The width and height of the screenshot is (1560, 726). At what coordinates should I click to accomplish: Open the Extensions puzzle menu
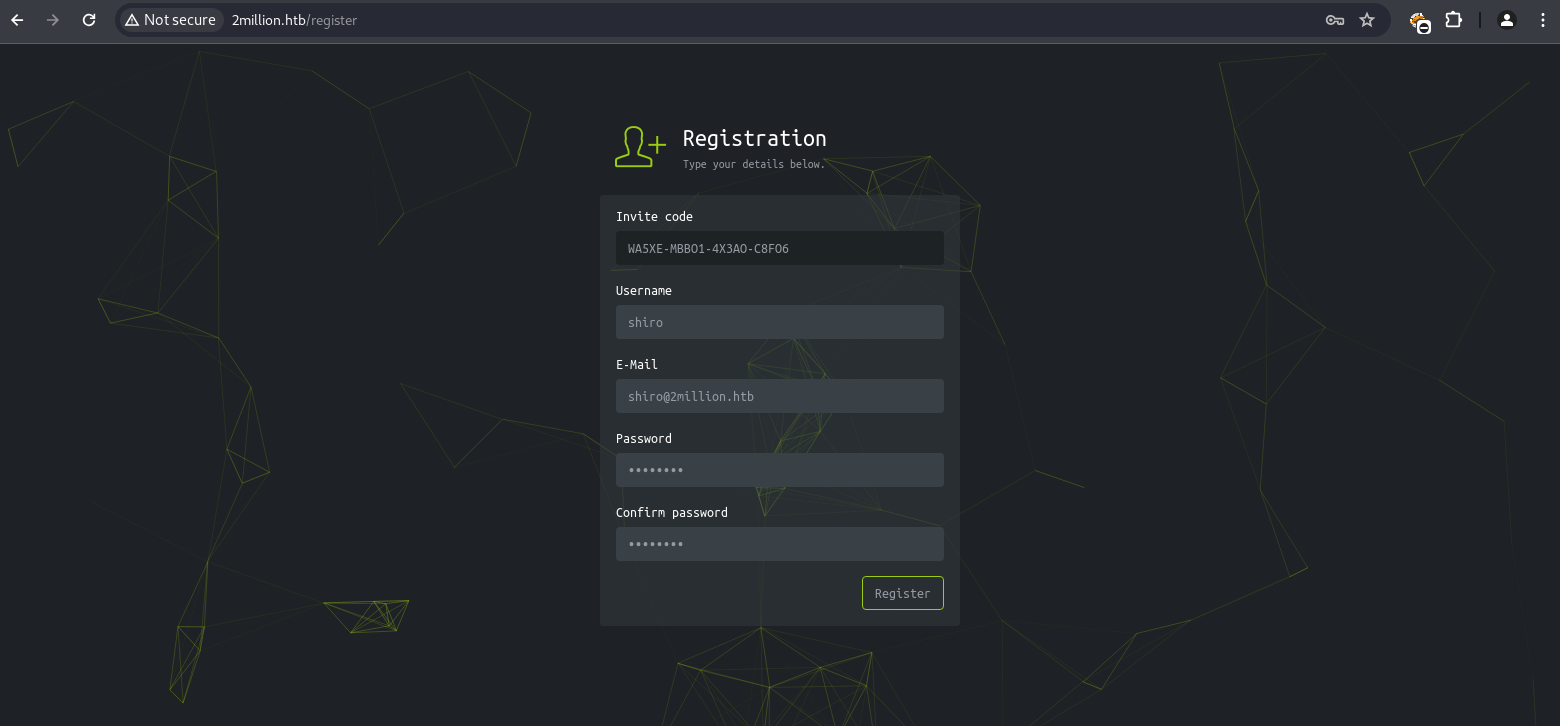(1454, 20)
